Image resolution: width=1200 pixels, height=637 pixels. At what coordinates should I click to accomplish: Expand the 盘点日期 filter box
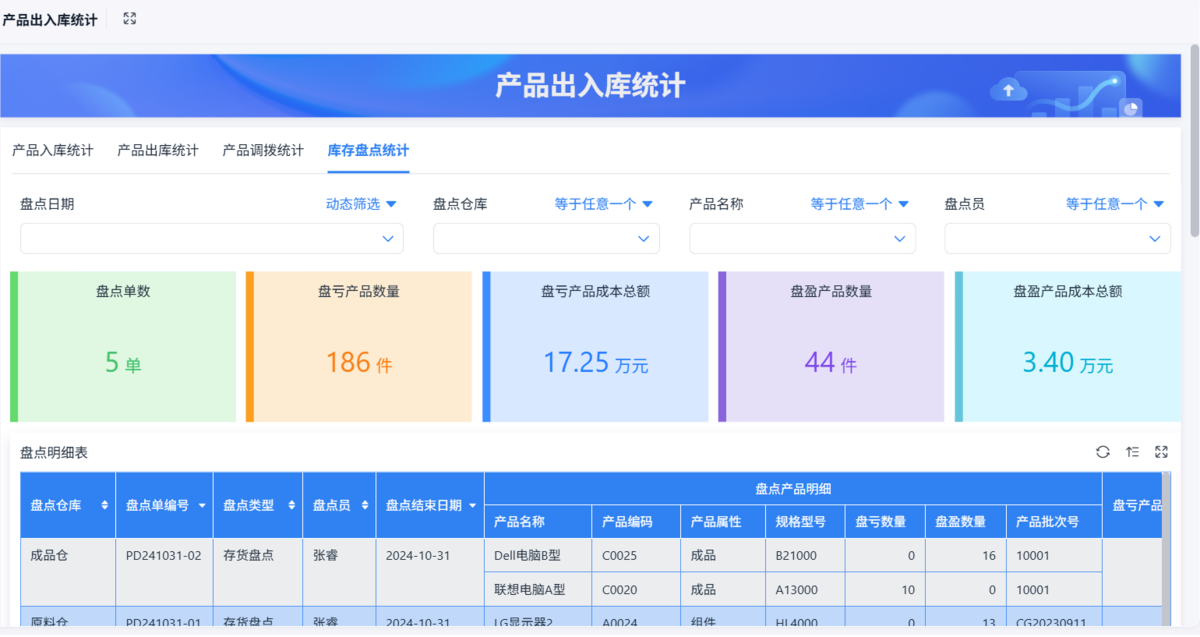pos(212,239)
